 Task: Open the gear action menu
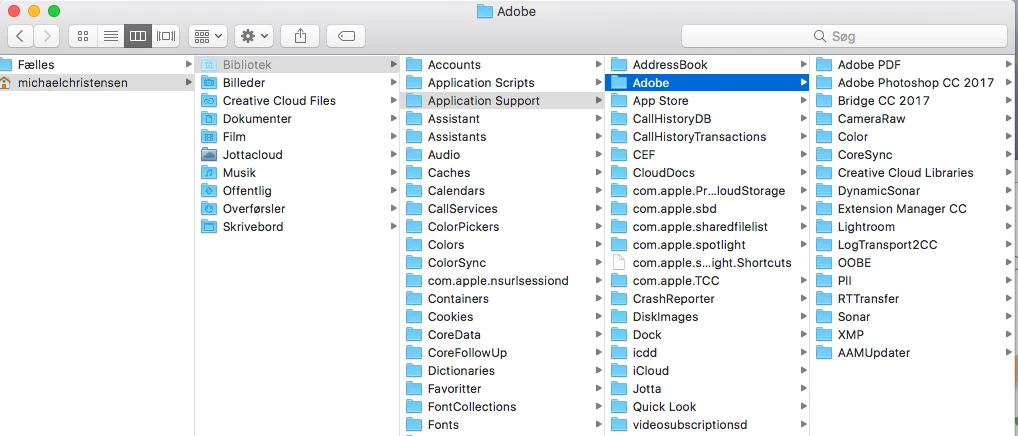pyautogui.click(x=254, y=36)
